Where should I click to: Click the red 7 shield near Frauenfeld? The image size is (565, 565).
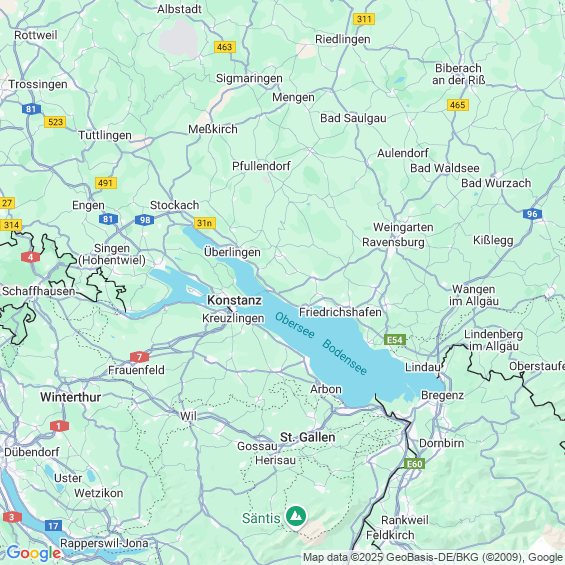139,357
